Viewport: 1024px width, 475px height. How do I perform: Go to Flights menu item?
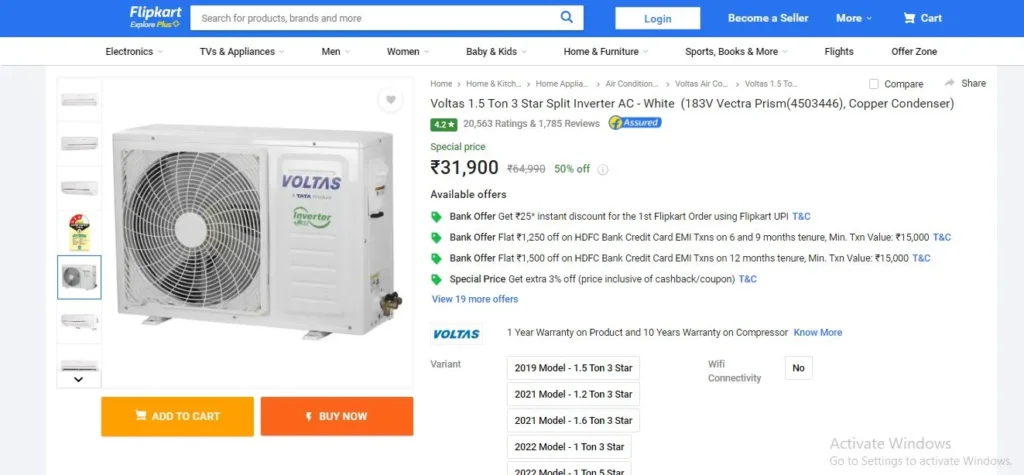pos(839,52)
